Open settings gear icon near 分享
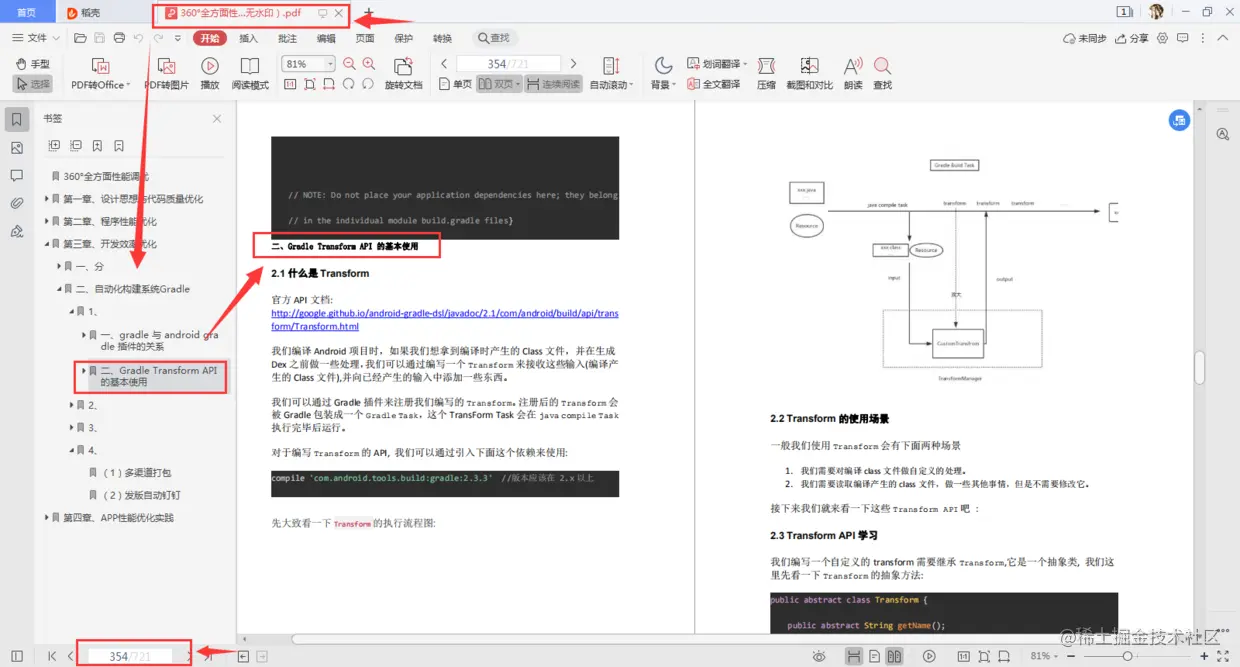 click(1162, 38)
